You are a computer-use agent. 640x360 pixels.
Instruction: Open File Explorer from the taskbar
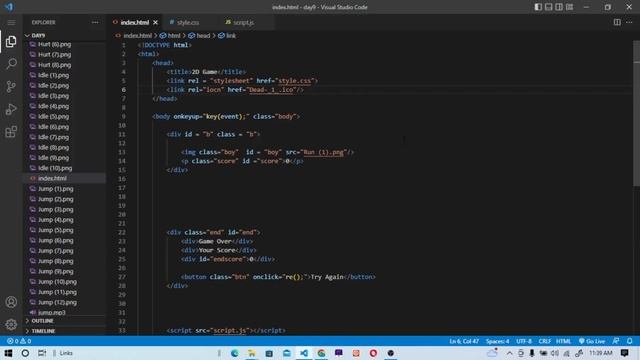(x=252, y=353)
